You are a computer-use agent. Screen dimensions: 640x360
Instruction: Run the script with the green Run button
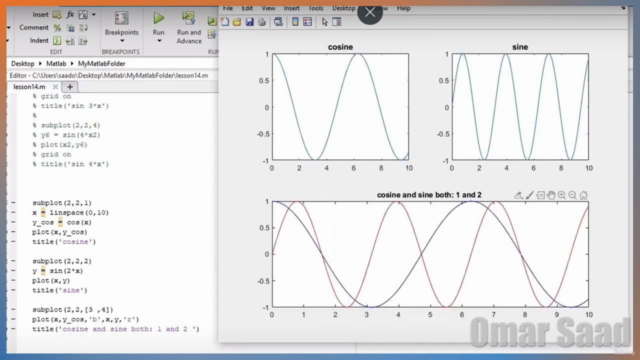[x=158, y=18]
